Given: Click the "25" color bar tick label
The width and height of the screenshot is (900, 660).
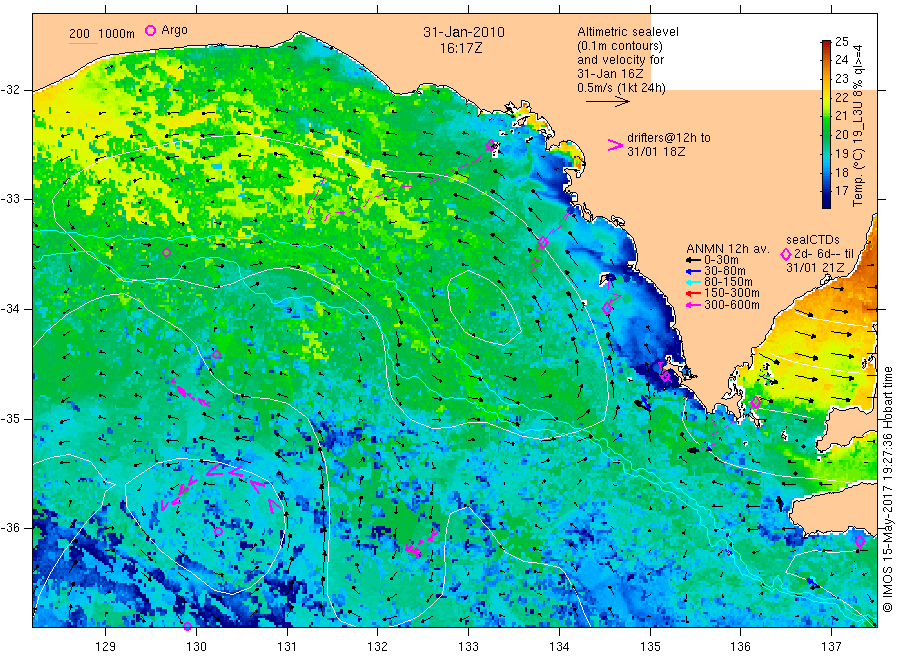Looking at the screenshot, I should coord(841,41).
